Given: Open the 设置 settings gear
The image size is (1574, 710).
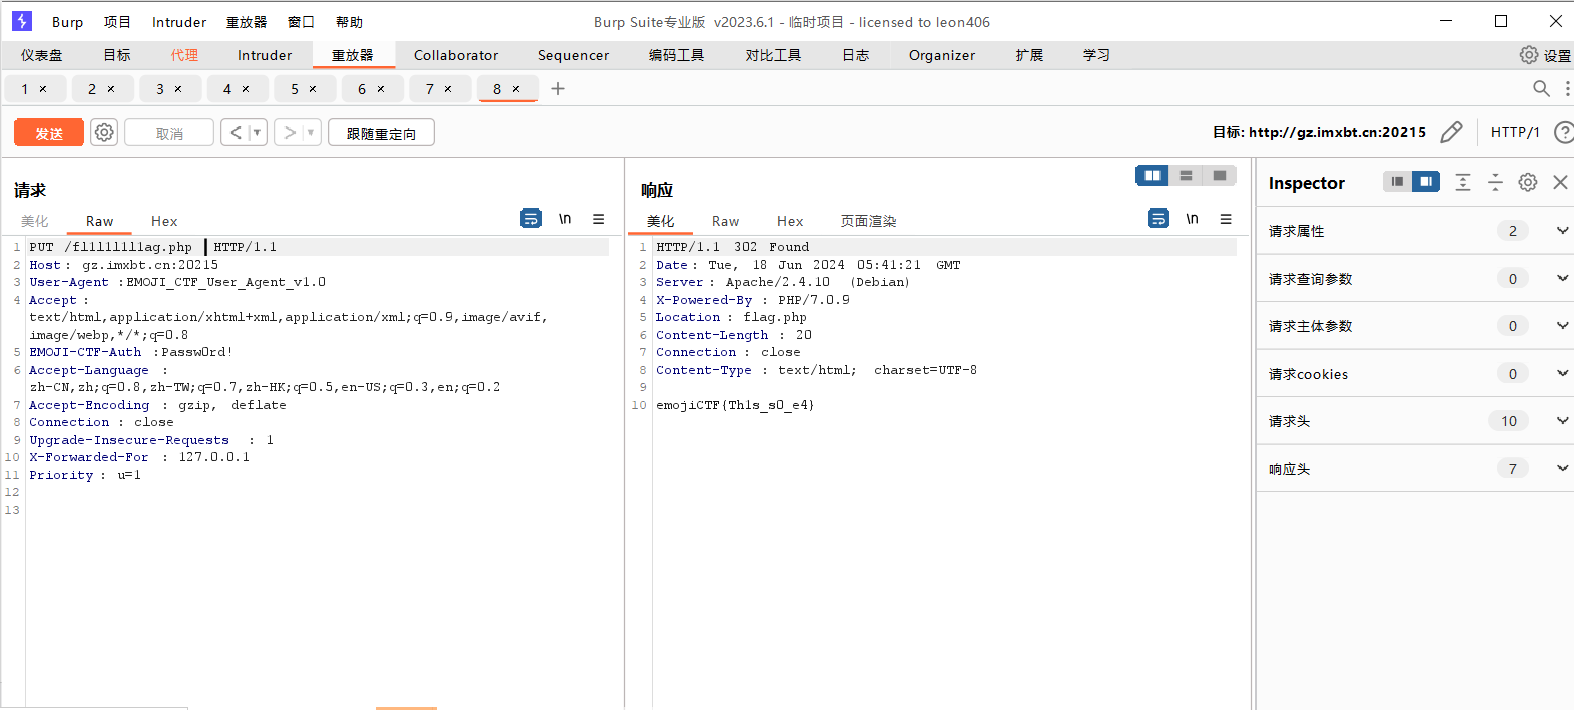Looking at the screenshot, I should [1545, 55].
